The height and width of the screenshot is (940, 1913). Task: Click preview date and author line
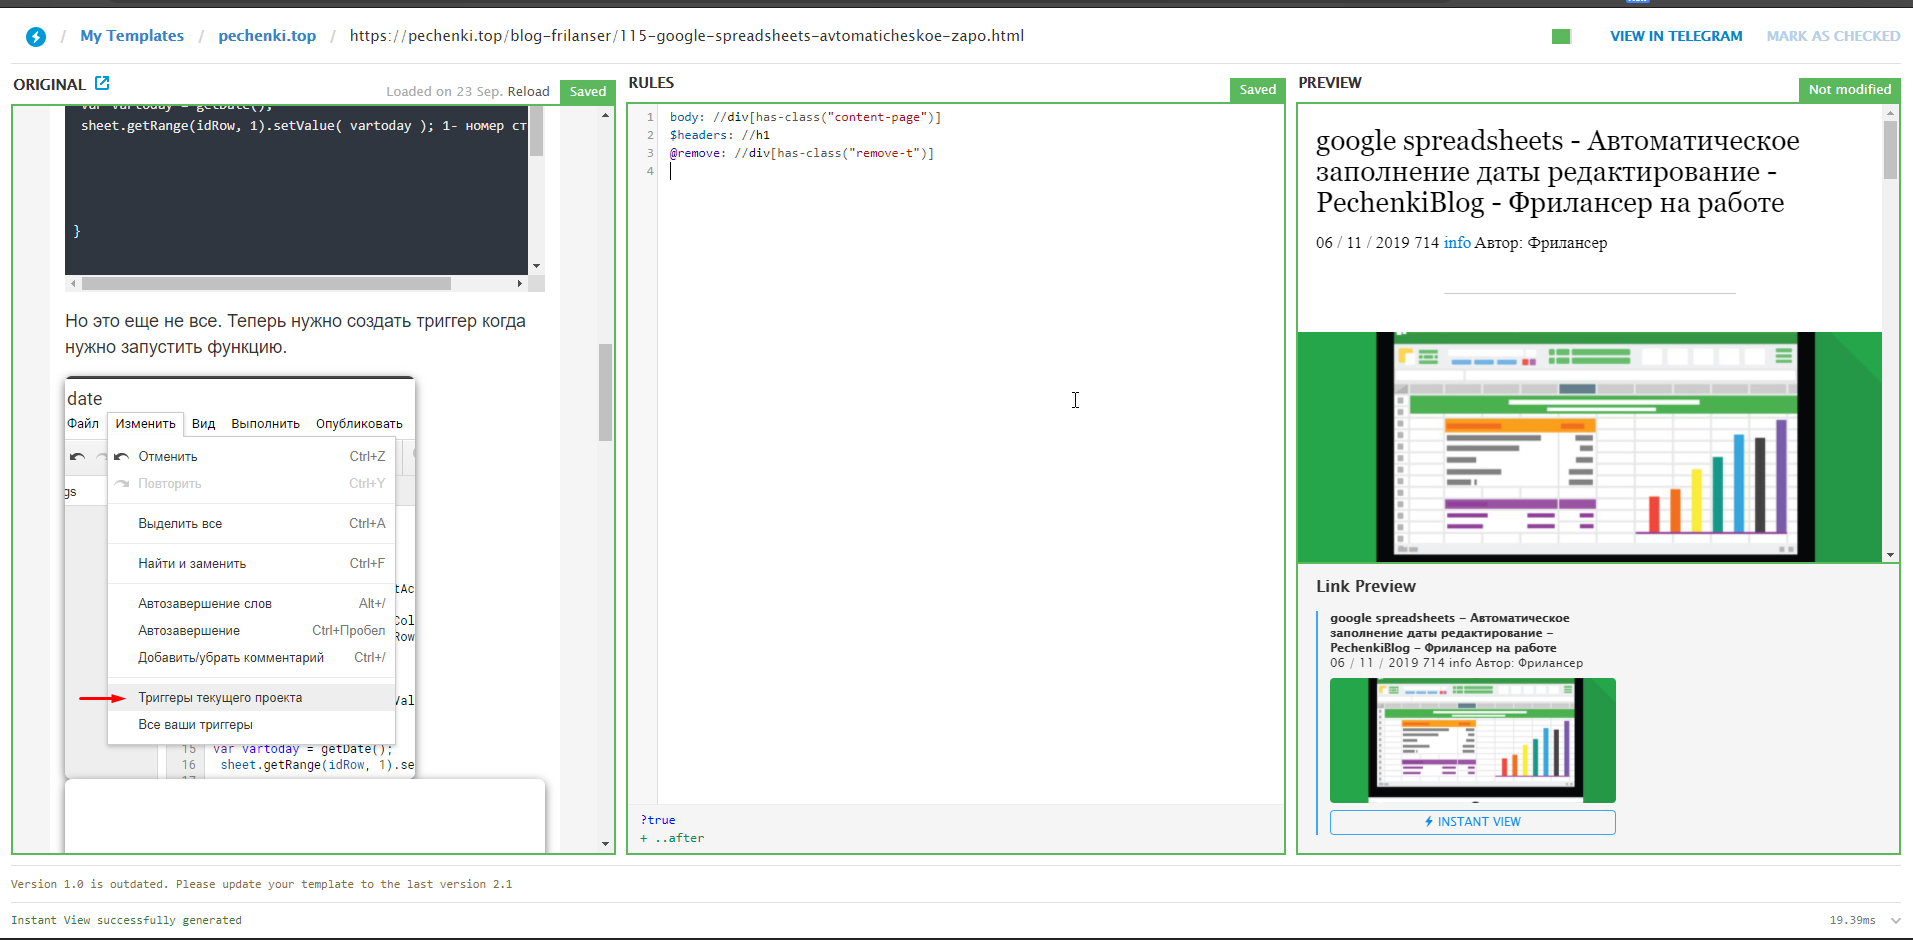coord(1461,243)
